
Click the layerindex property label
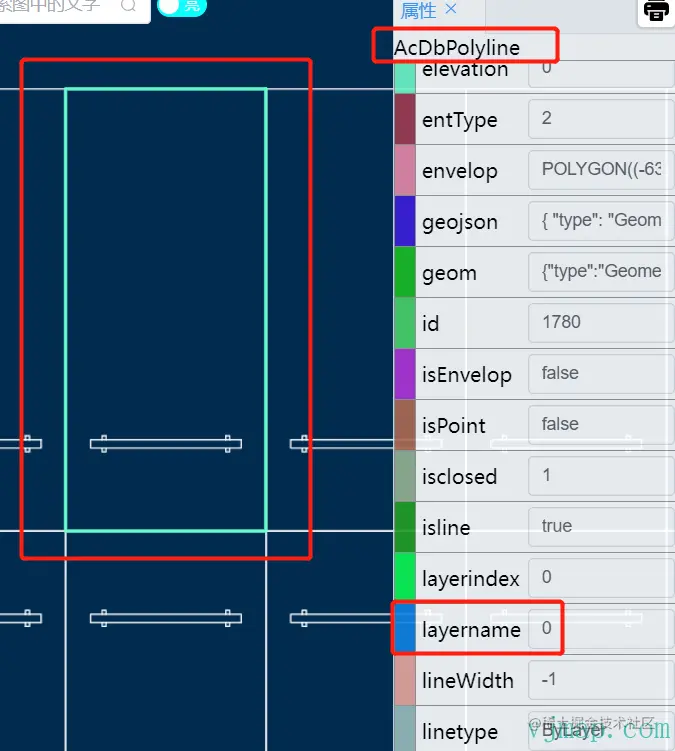pos(470,579)
